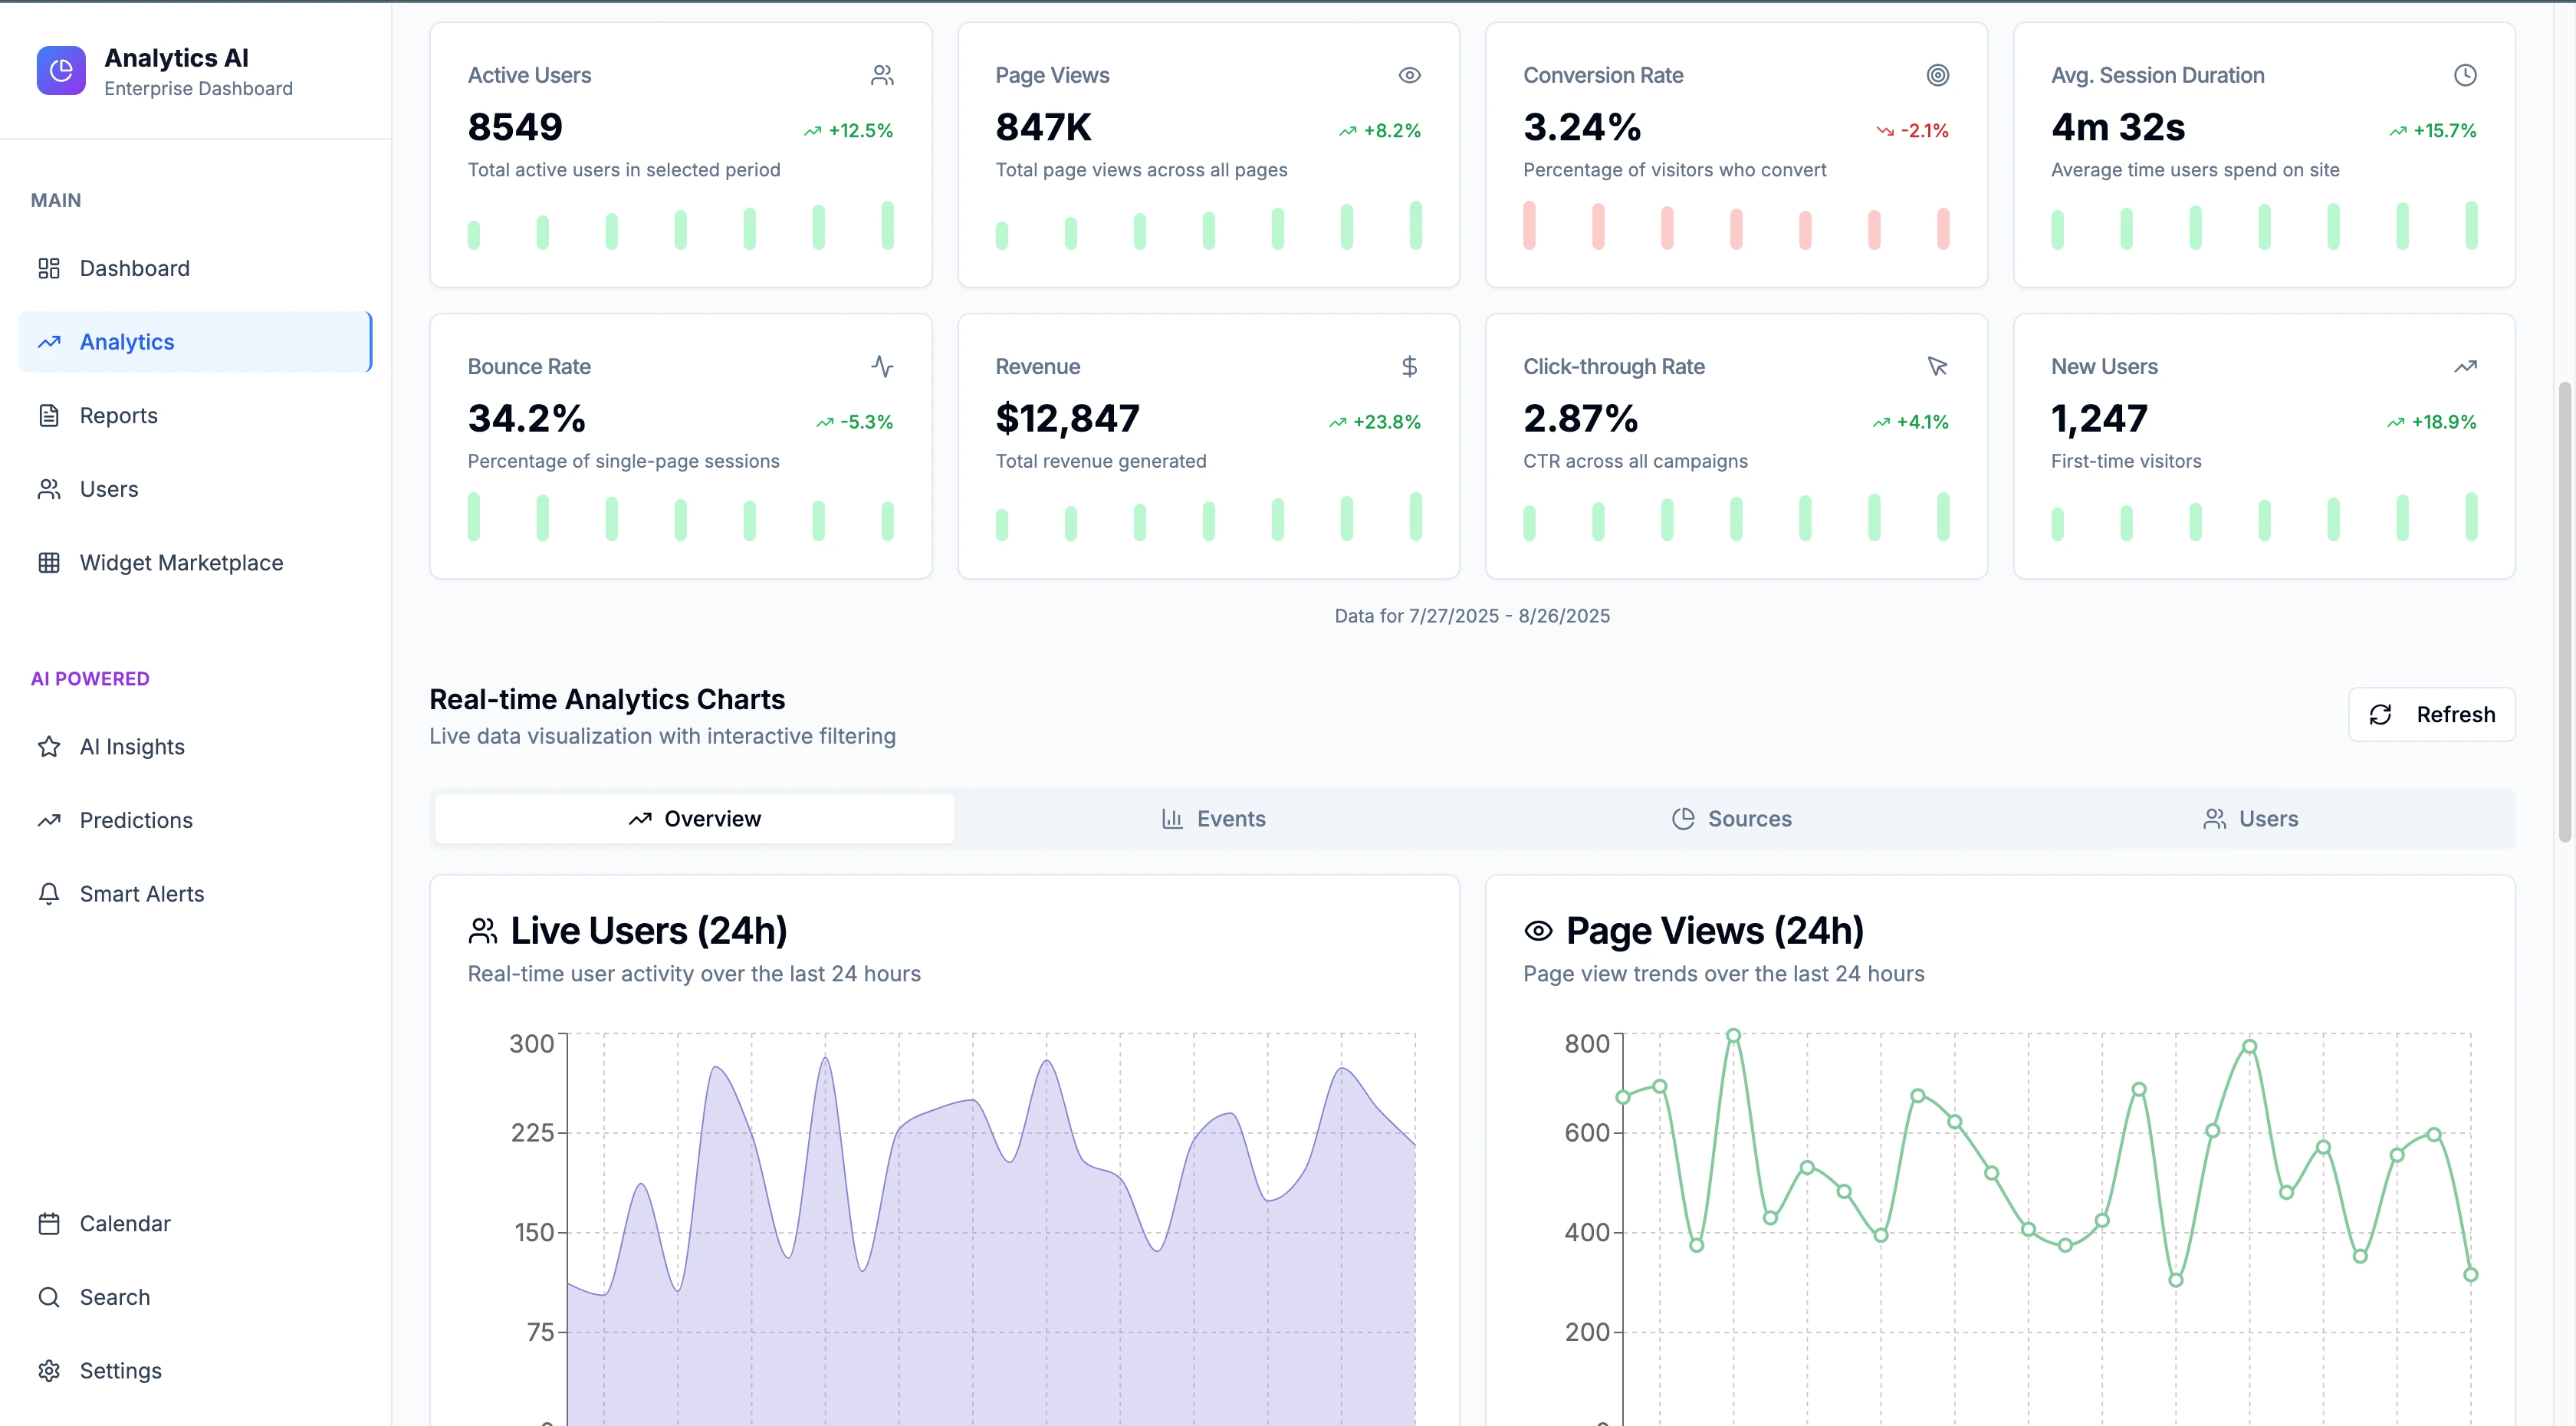Screen dimensions: 2576x1426
Task: Click the Conversion Rate value 3.24%
Action: 1582,127
